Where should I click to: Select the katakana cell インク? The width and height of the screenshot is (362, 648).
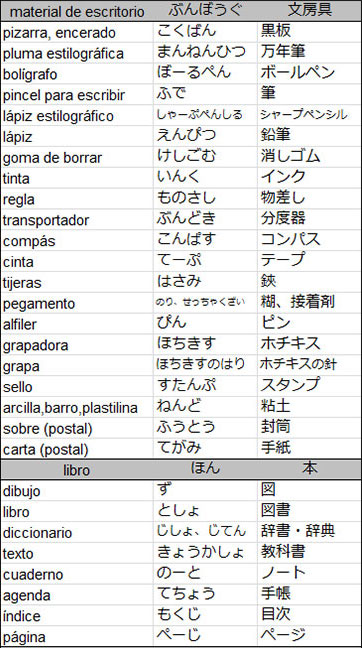(x=309, y=178)
